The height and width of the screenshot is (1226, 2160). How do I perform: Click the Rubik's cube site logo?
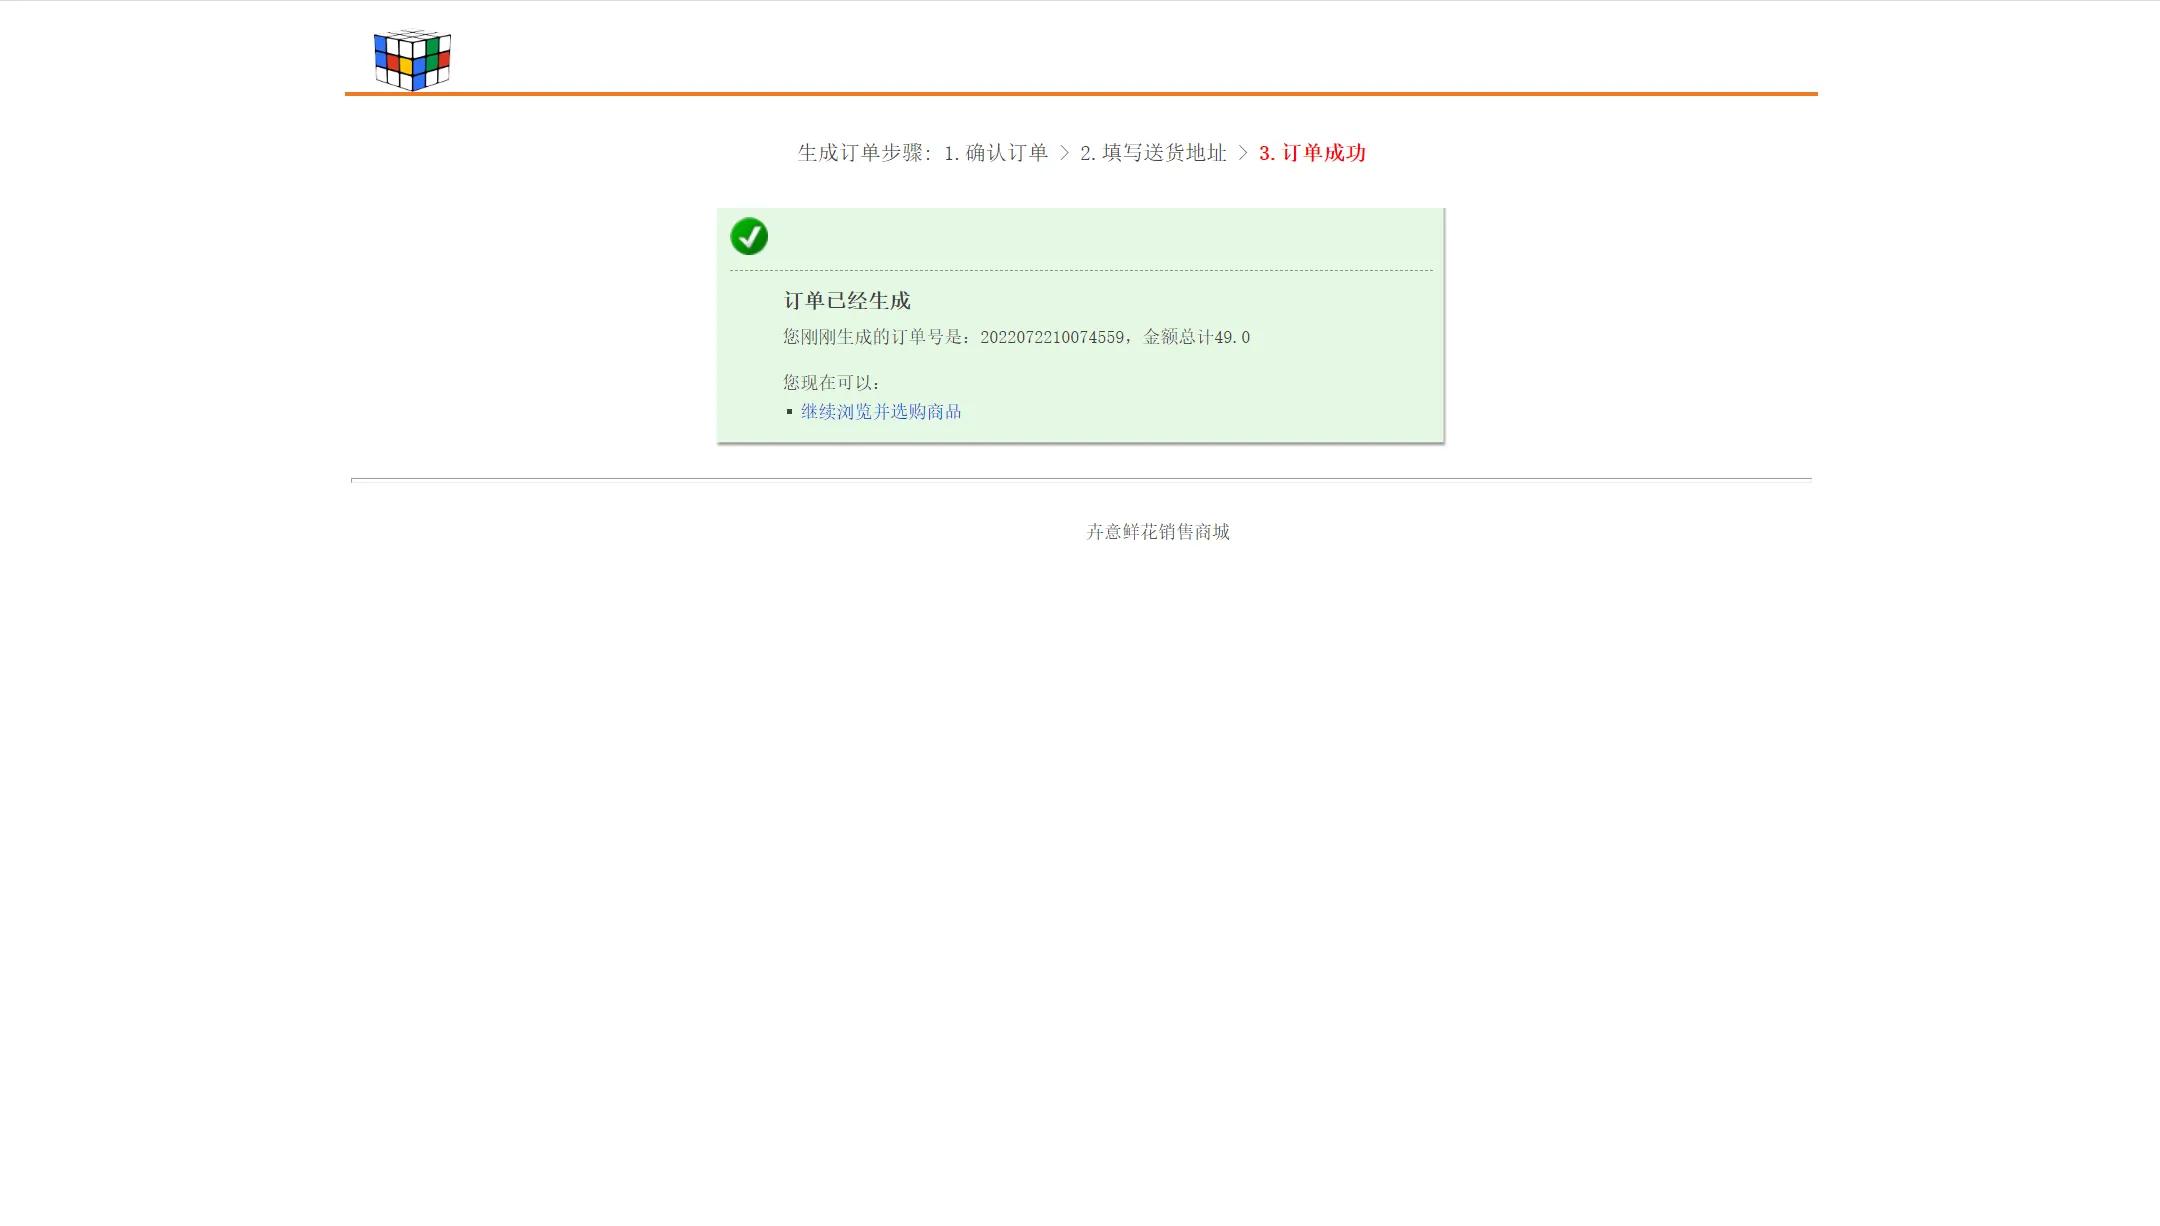412,60
